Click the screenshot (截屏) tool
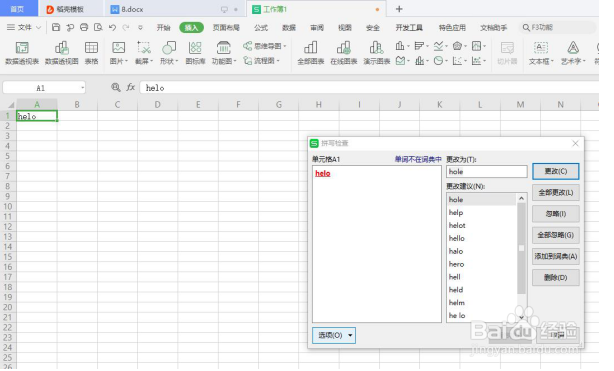The image size is (614, 371). pos(144,53)
